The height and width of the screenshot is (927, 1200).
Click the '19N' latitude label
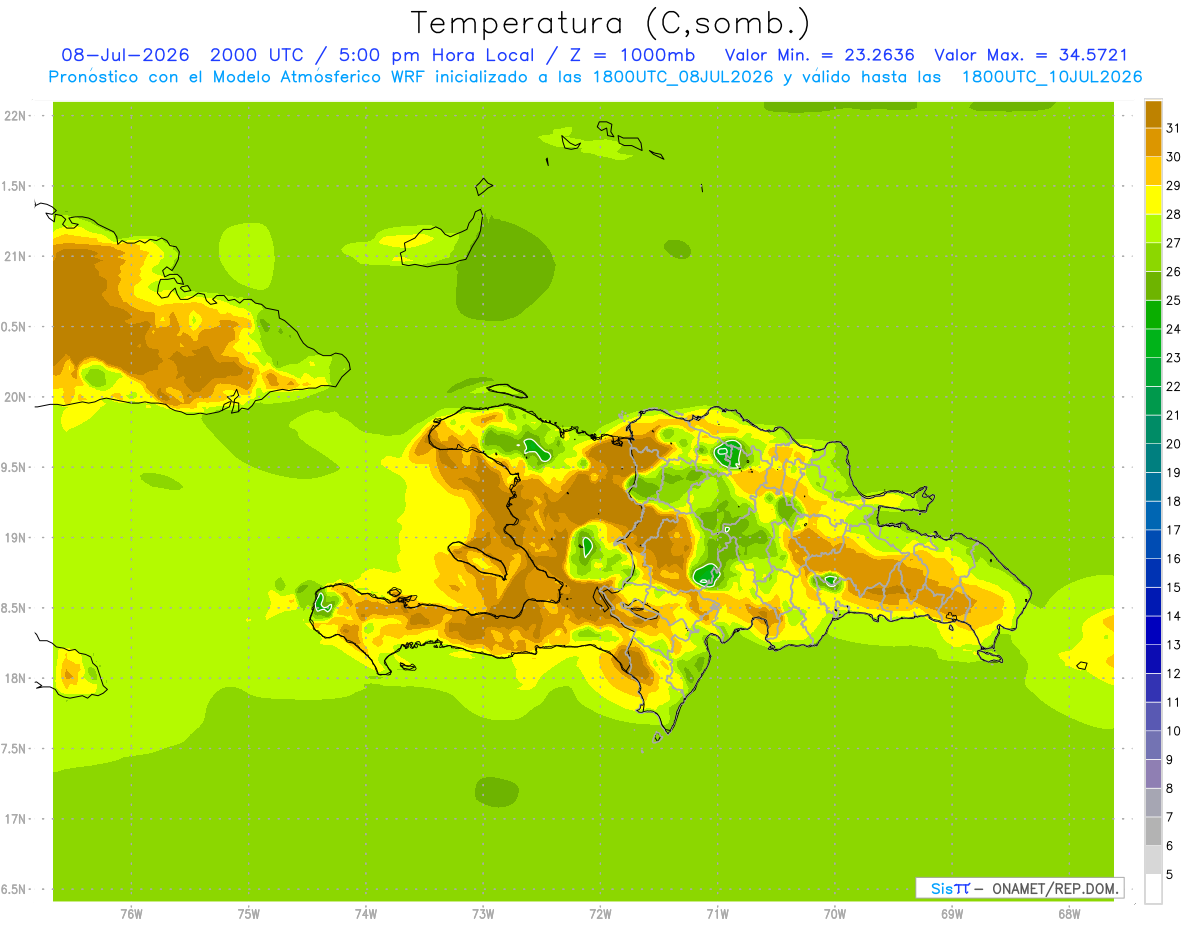pyautogui.click(x=16, y=537)
